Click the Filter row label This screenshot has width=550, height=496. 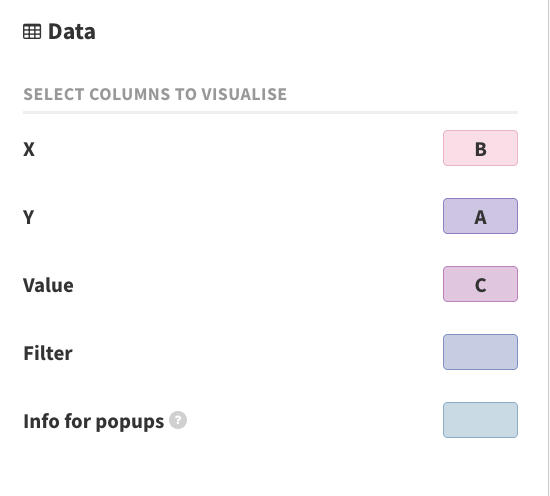point(48,353)
